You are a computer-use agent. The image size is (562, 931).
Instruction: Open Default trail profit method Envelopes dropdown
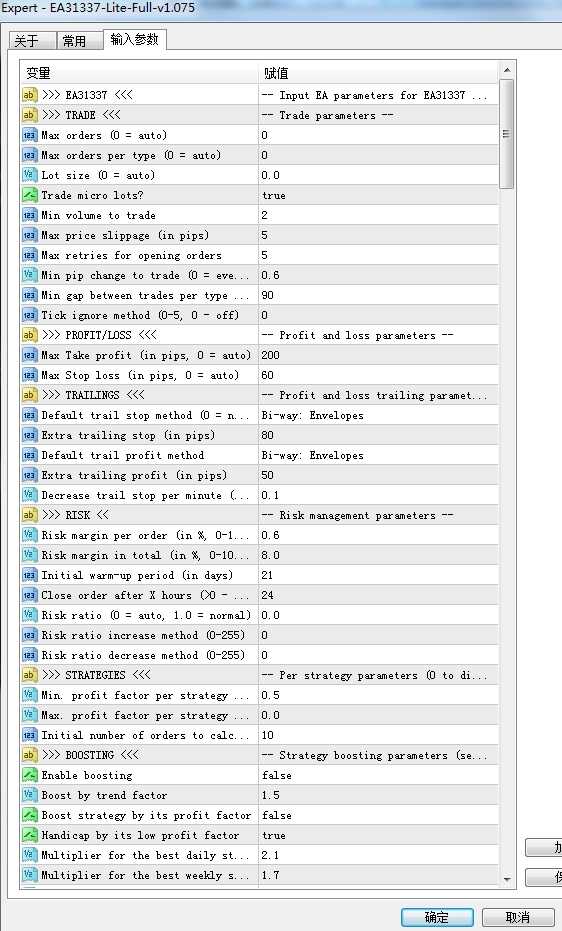pos(378,455)
